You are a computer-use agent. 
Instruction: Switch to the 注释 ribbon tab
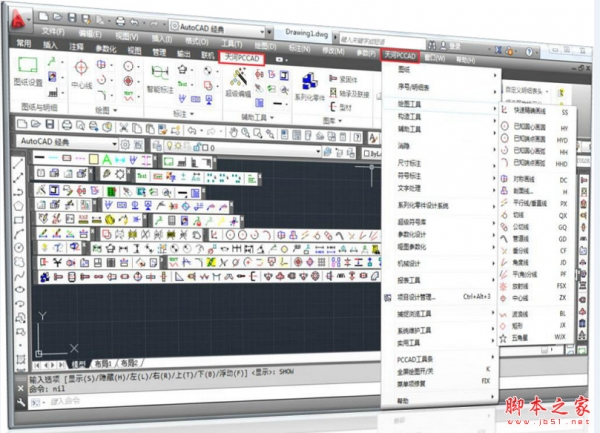tap(77, 46)
